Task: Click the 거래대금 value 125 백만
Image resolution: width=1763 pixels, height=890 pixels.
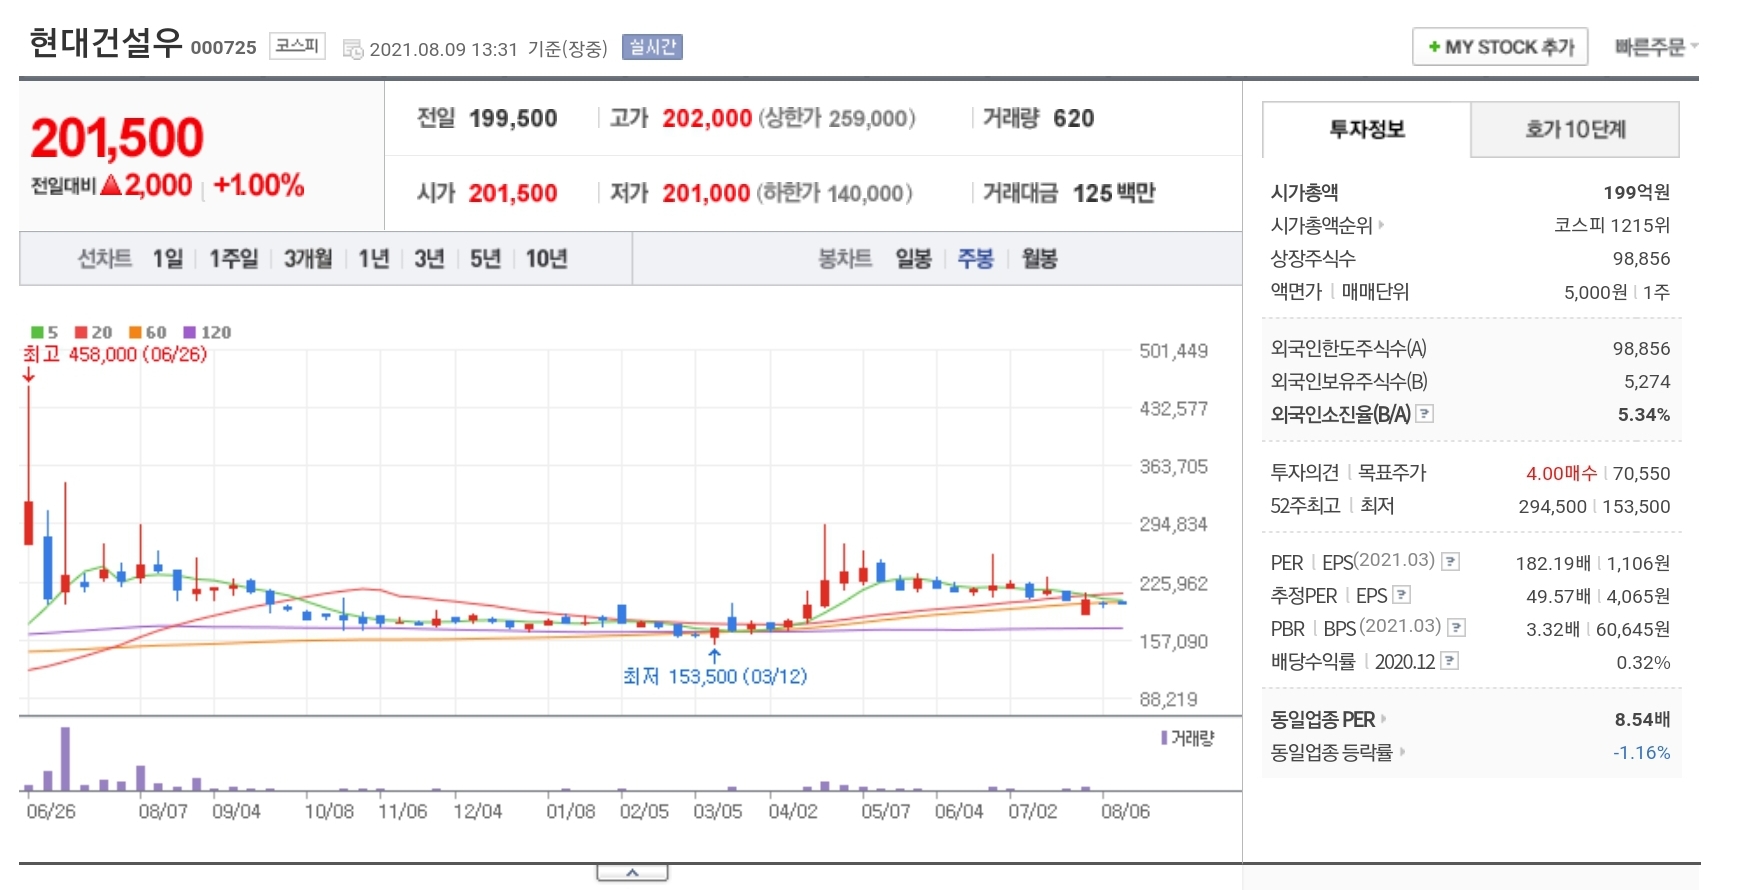Action: (x=1114, y=193)
